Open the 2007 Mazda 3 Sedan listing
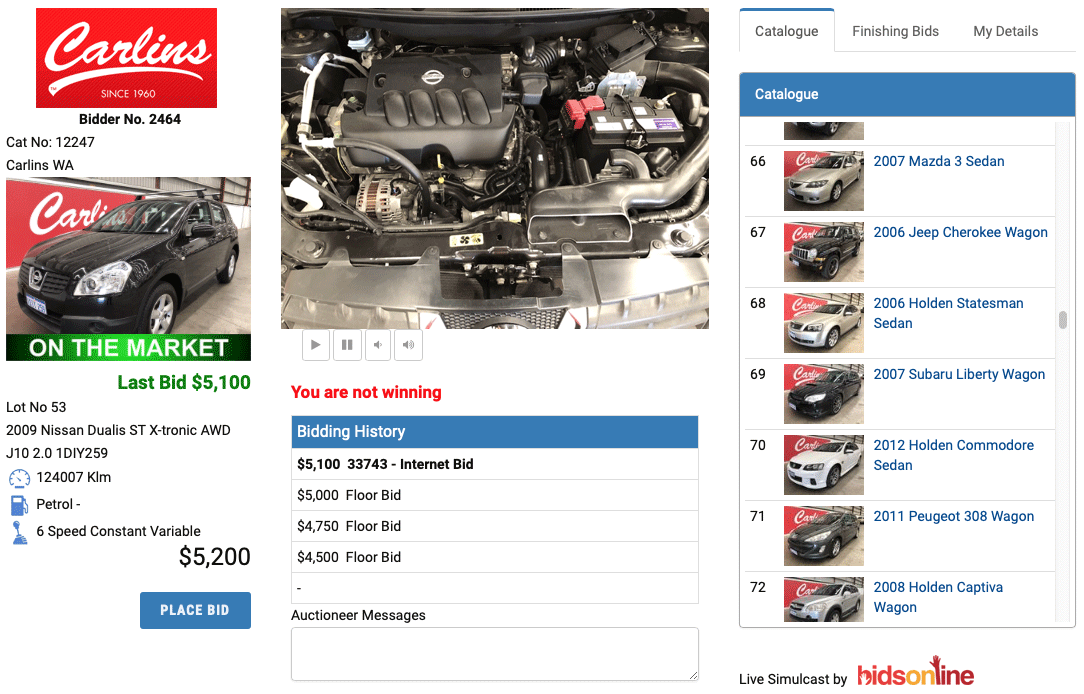Screen dimensions: 1084x694 pyautogui.click(x=938, y=161)
